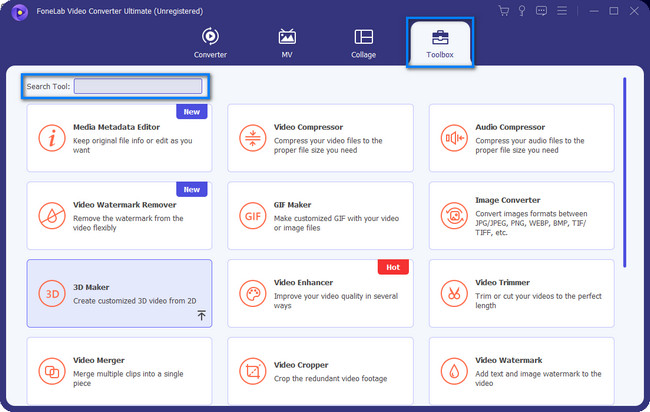The height and width of the screenshot is (412, 650).
Task: Click the Audio Compressor speaker icon
Action: [454, 138]
